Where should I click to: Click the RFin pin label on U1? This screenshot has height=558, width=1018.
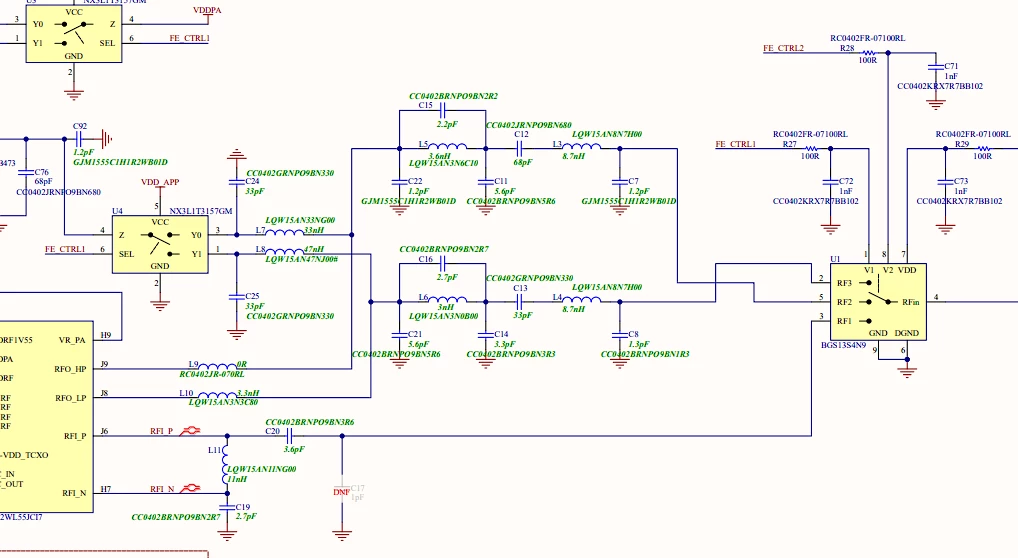(x=910, y=302)
